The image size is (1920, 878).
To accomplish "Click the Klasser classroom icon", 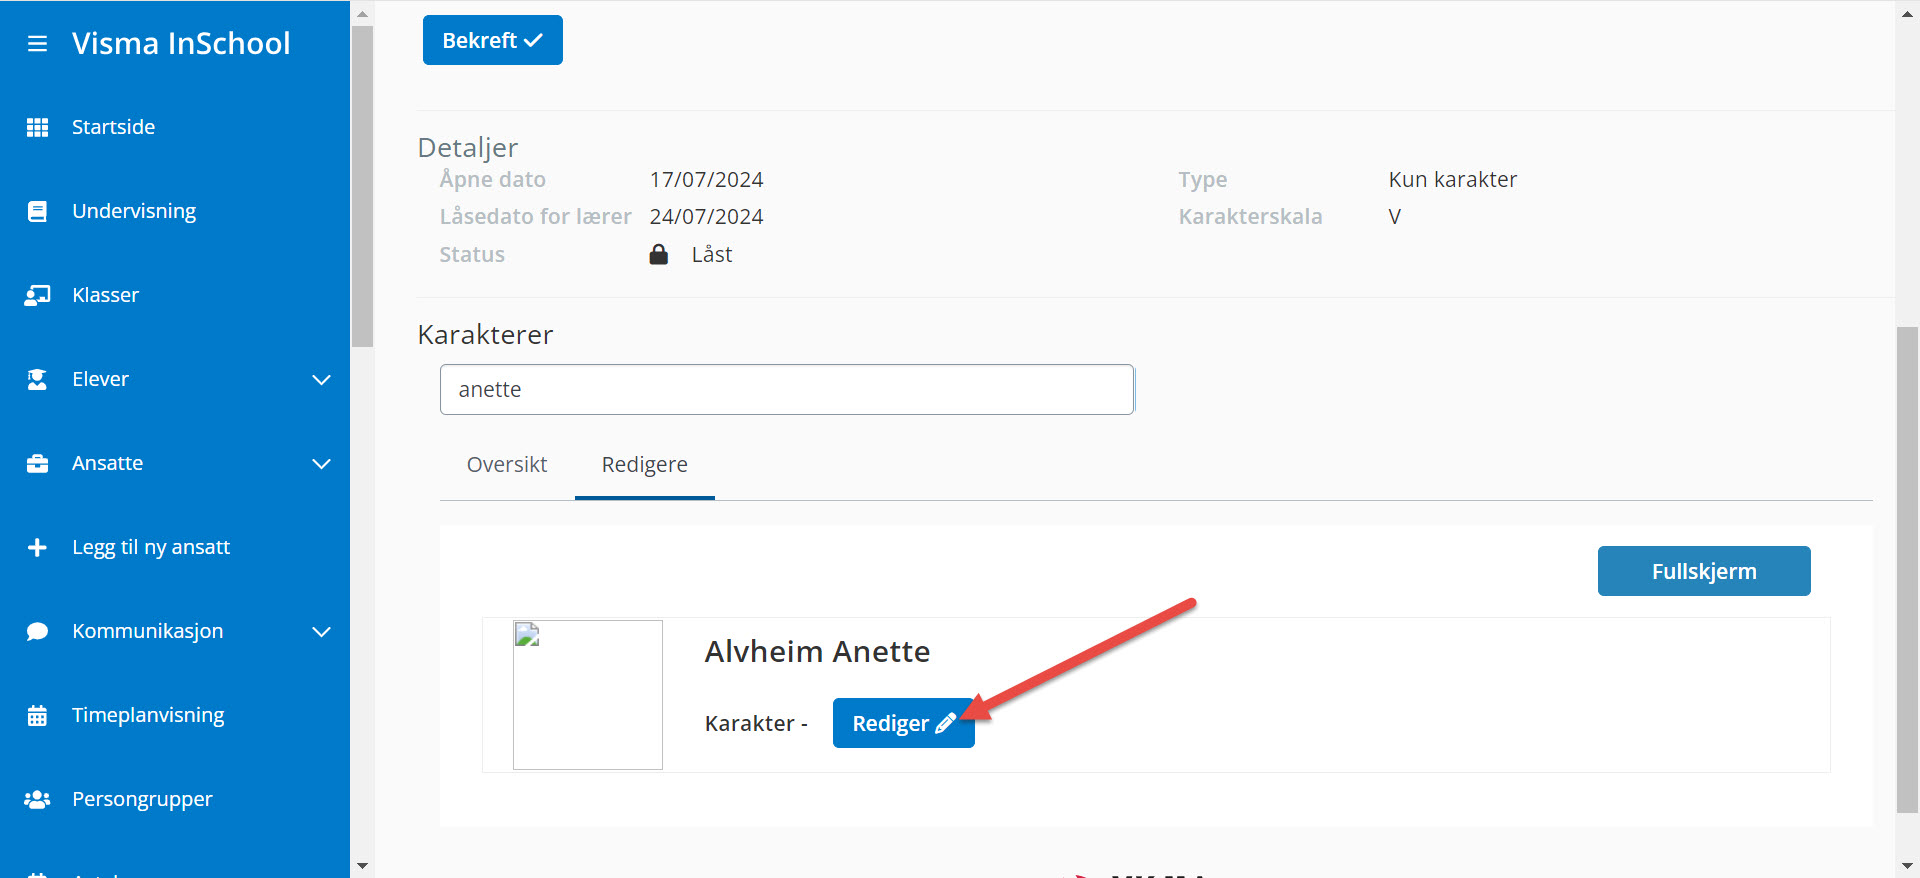I will (37, 295).
